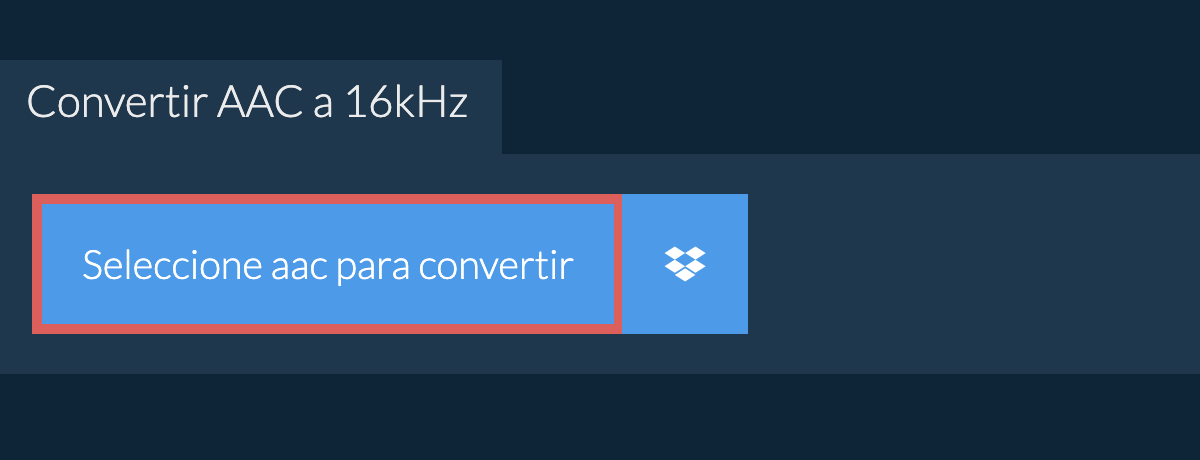1200x460 pixels.
Task: Click 'Seleccione aac para convertir' button
Action: pos(327,264)
